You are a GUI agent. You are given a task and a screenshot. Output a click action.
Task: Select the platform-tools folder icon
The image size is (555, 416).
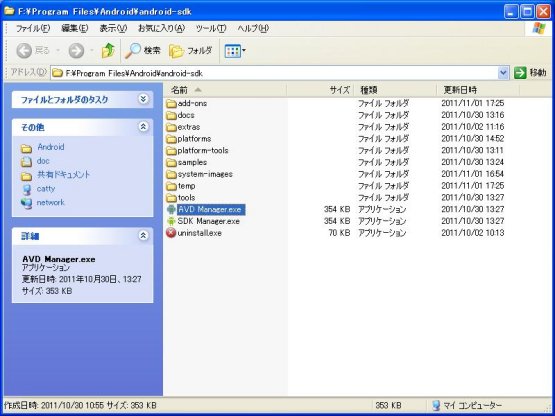[x=171, y=150]
